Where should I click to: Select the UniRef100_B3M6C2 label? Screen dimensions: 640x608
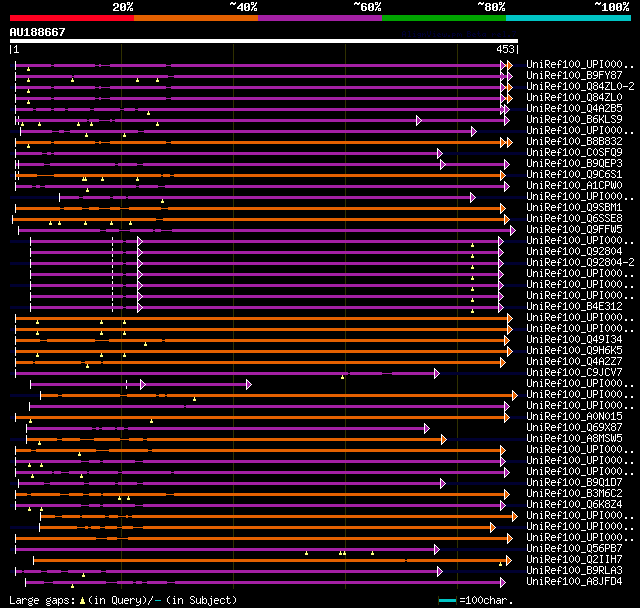(574, 494)
